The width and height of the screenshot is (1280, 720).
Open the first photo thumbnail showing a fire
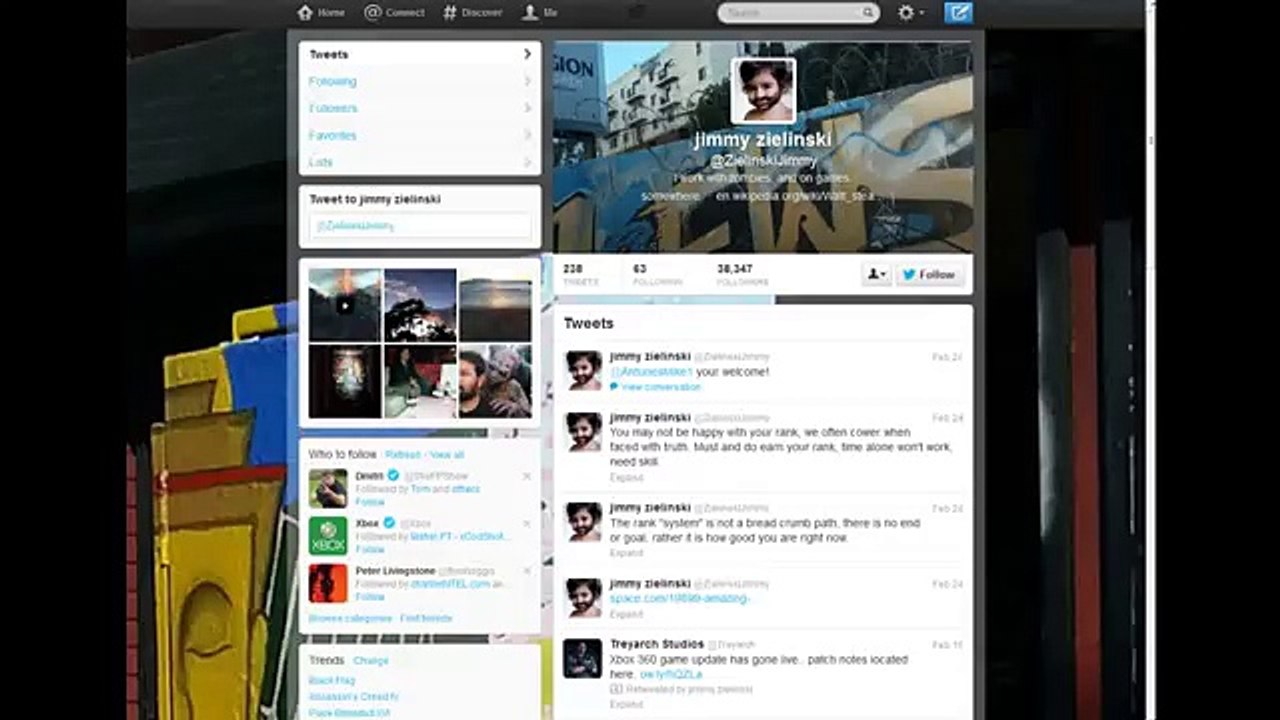[344, 305]
